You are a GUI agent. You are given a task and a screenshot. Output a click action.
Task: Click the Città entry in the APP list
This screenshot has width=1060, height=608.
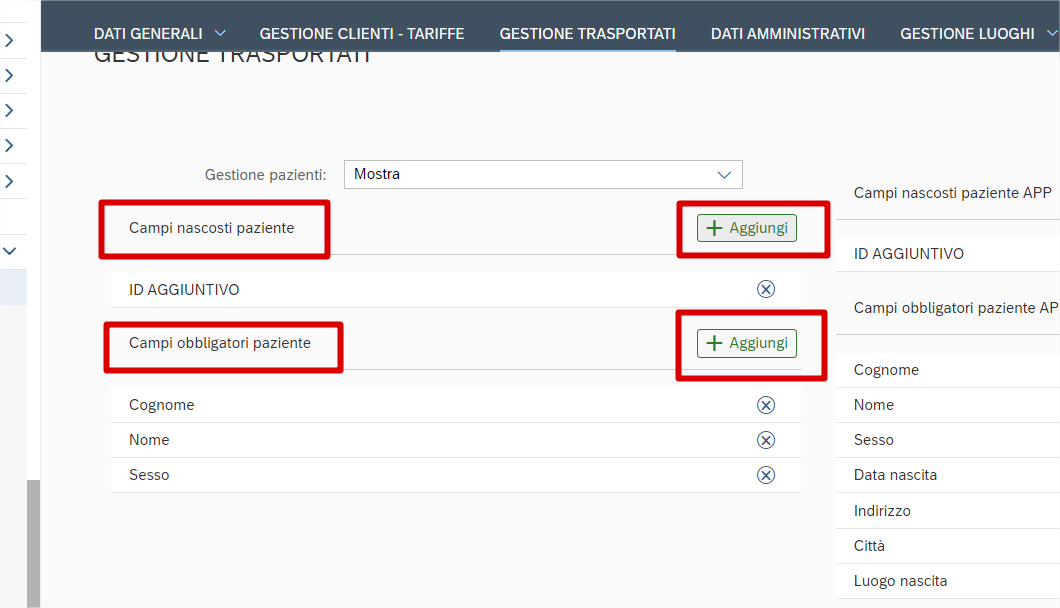pyautogui.click(x=869, y=546)
